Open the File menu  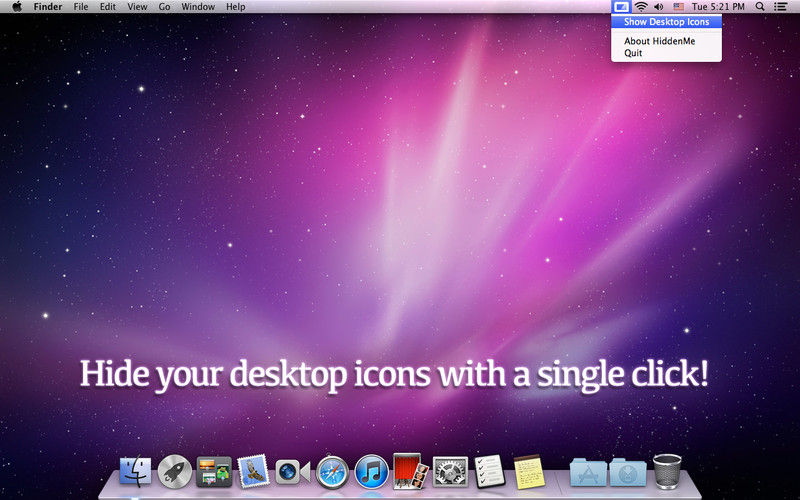pyautogui.click(x=81, y=7)
